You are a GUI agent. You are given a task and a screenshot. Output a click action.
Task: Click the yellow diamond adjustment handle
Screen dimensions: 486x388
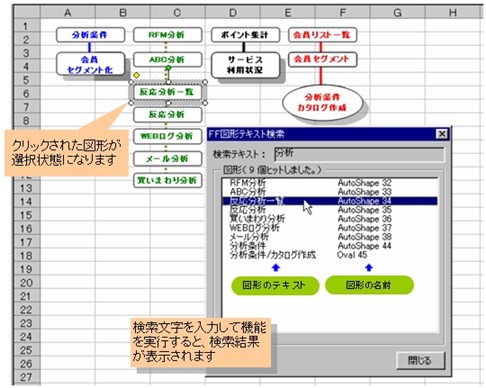coord(136,75)
